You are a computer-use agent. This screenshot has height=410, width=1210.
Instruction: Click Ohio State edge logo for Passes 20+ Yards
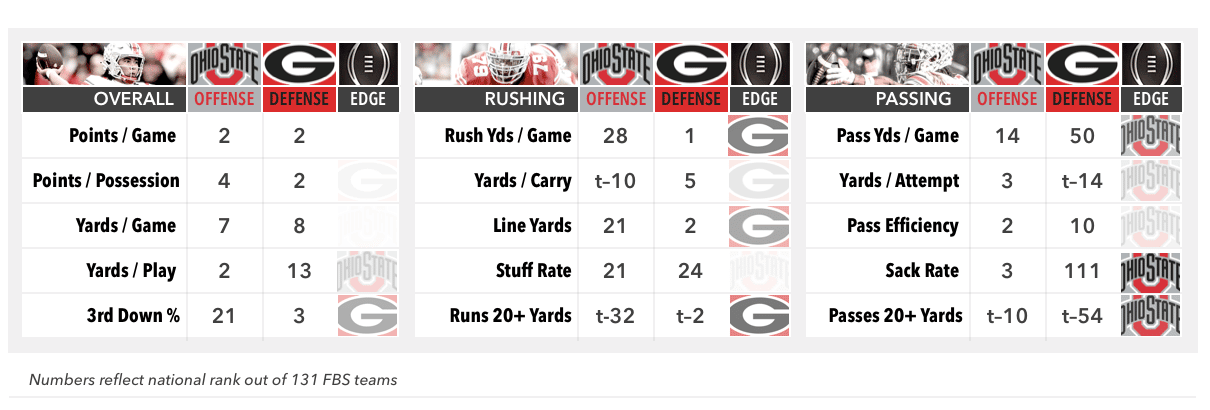(1151, 315)
